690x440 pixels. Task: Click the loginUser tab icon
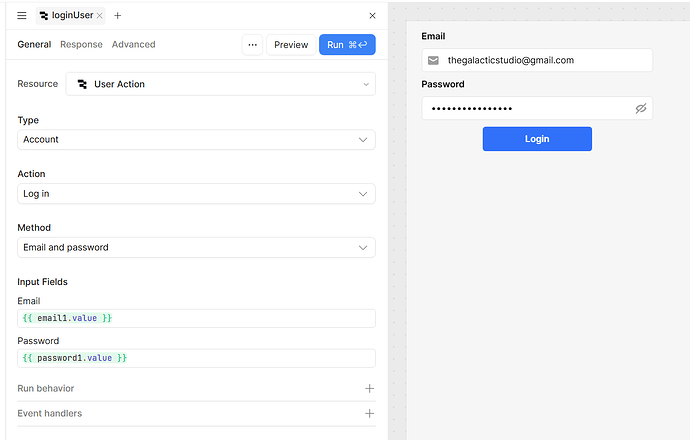tap(44, 16)
